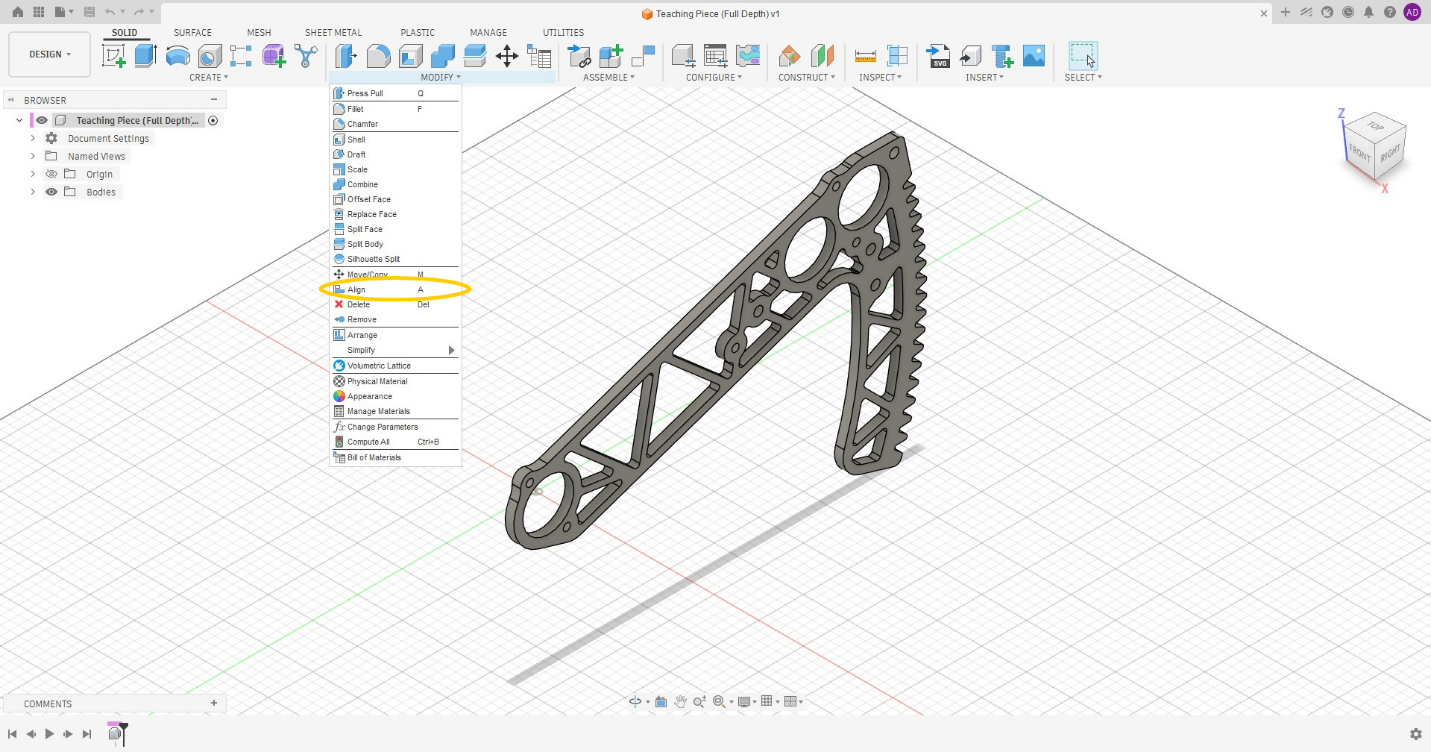This screenshot has width=1431, height=752.
Task: Switch to the UTILITIES tab
Action: (563, 33)
